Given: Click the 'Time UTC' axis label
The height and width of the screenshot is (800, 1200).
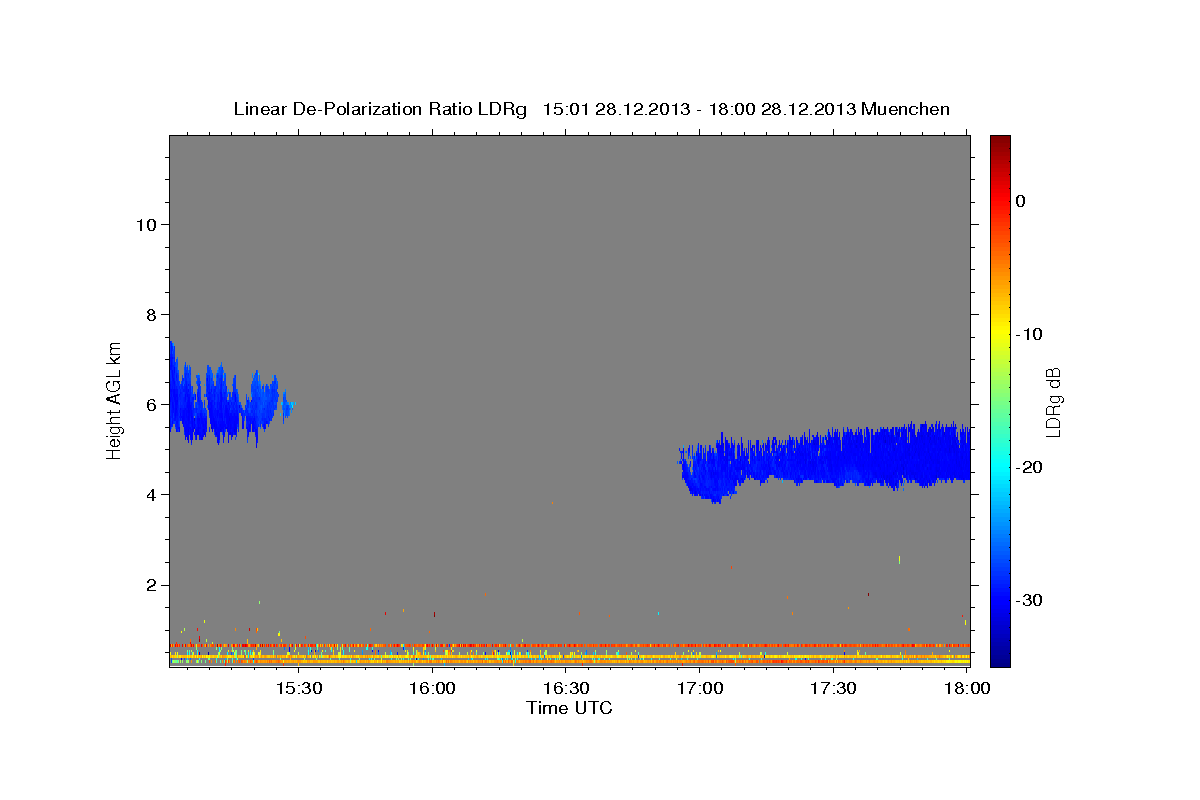Looking at the screenshot, I should click(569, 708).
